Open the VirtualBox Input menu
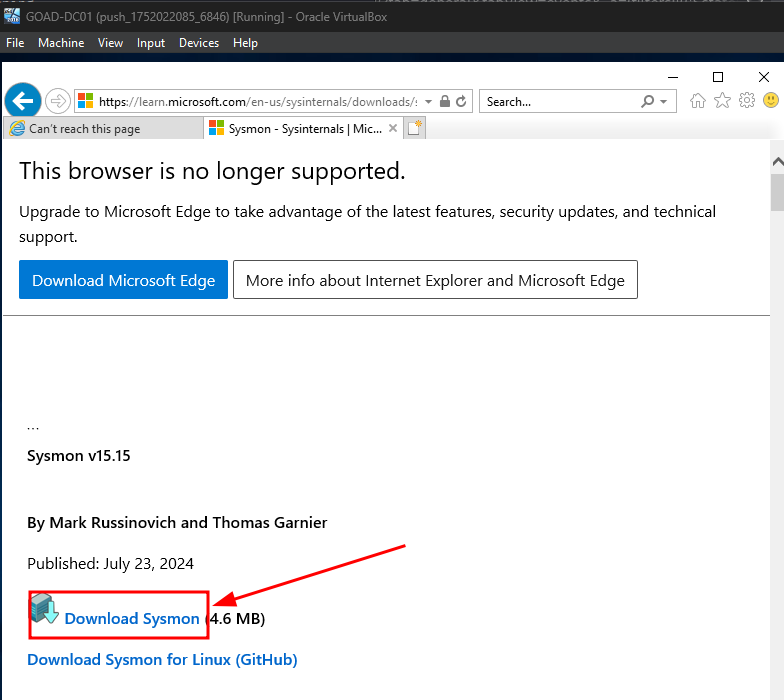Image resolution: width=784 pixels, height=700 pixels. point(151,43)
